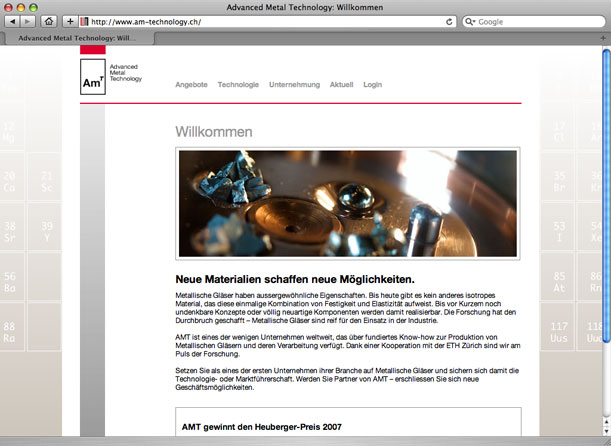Click the add bookmark plus button
The image size is (611, 446).
point(69,21)
